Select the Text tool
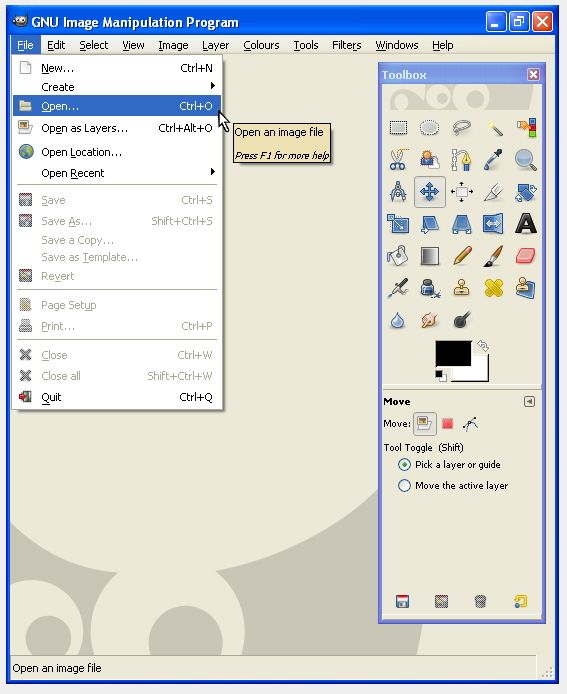 click(525, 224)
